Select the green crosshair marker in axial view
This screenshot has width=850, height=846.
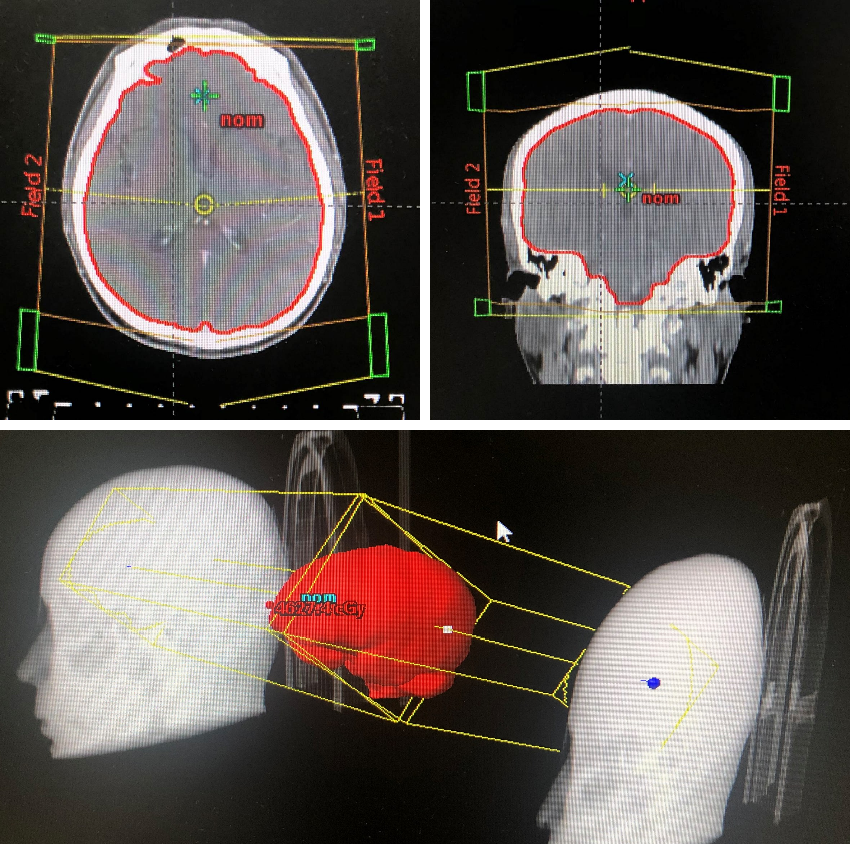[204, 95]
